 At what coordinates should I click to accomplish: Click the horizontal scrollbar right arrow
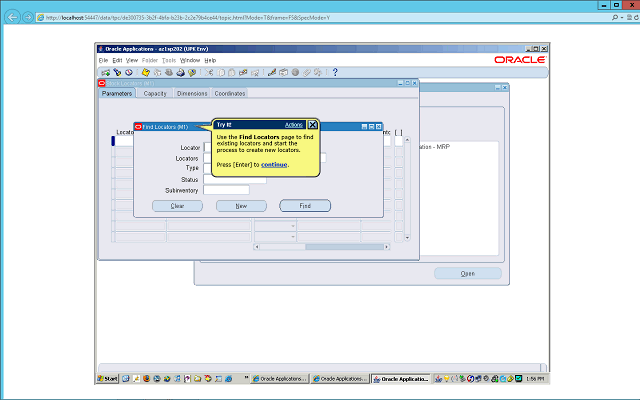(x=387, y=247)
